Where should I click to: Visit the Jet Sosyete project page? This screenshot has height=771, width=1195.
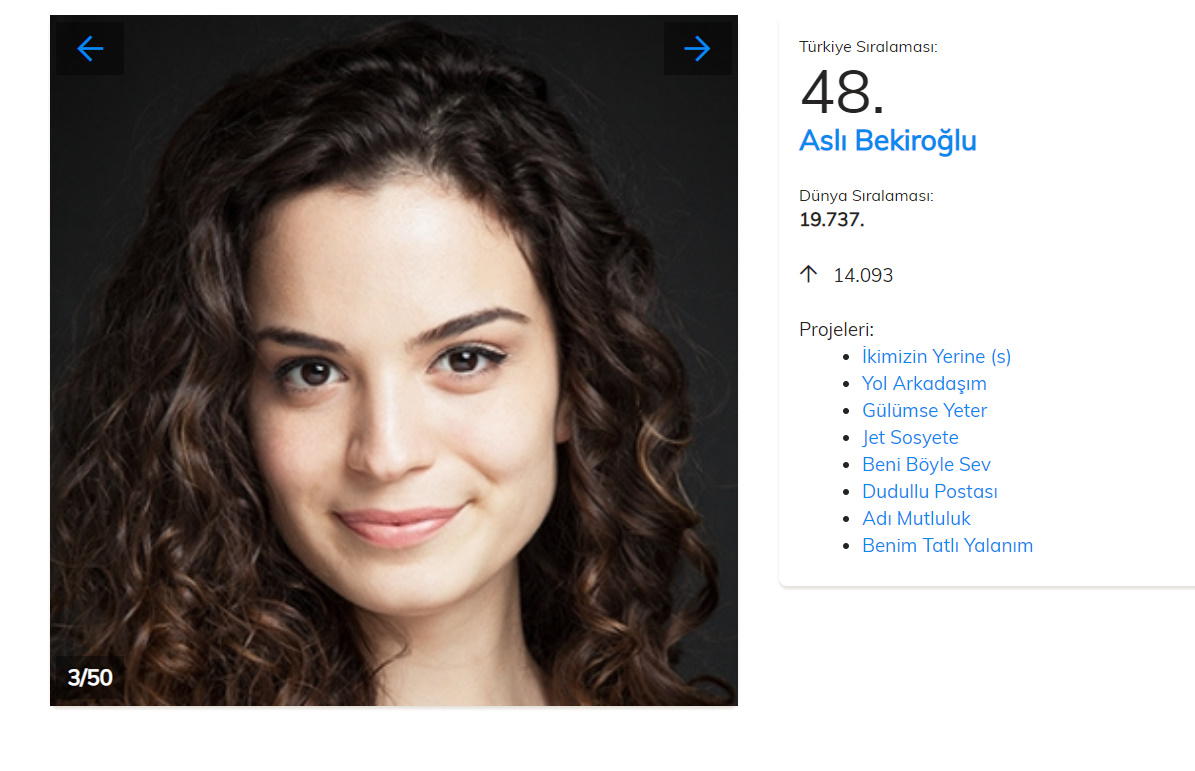click(910, 438)
